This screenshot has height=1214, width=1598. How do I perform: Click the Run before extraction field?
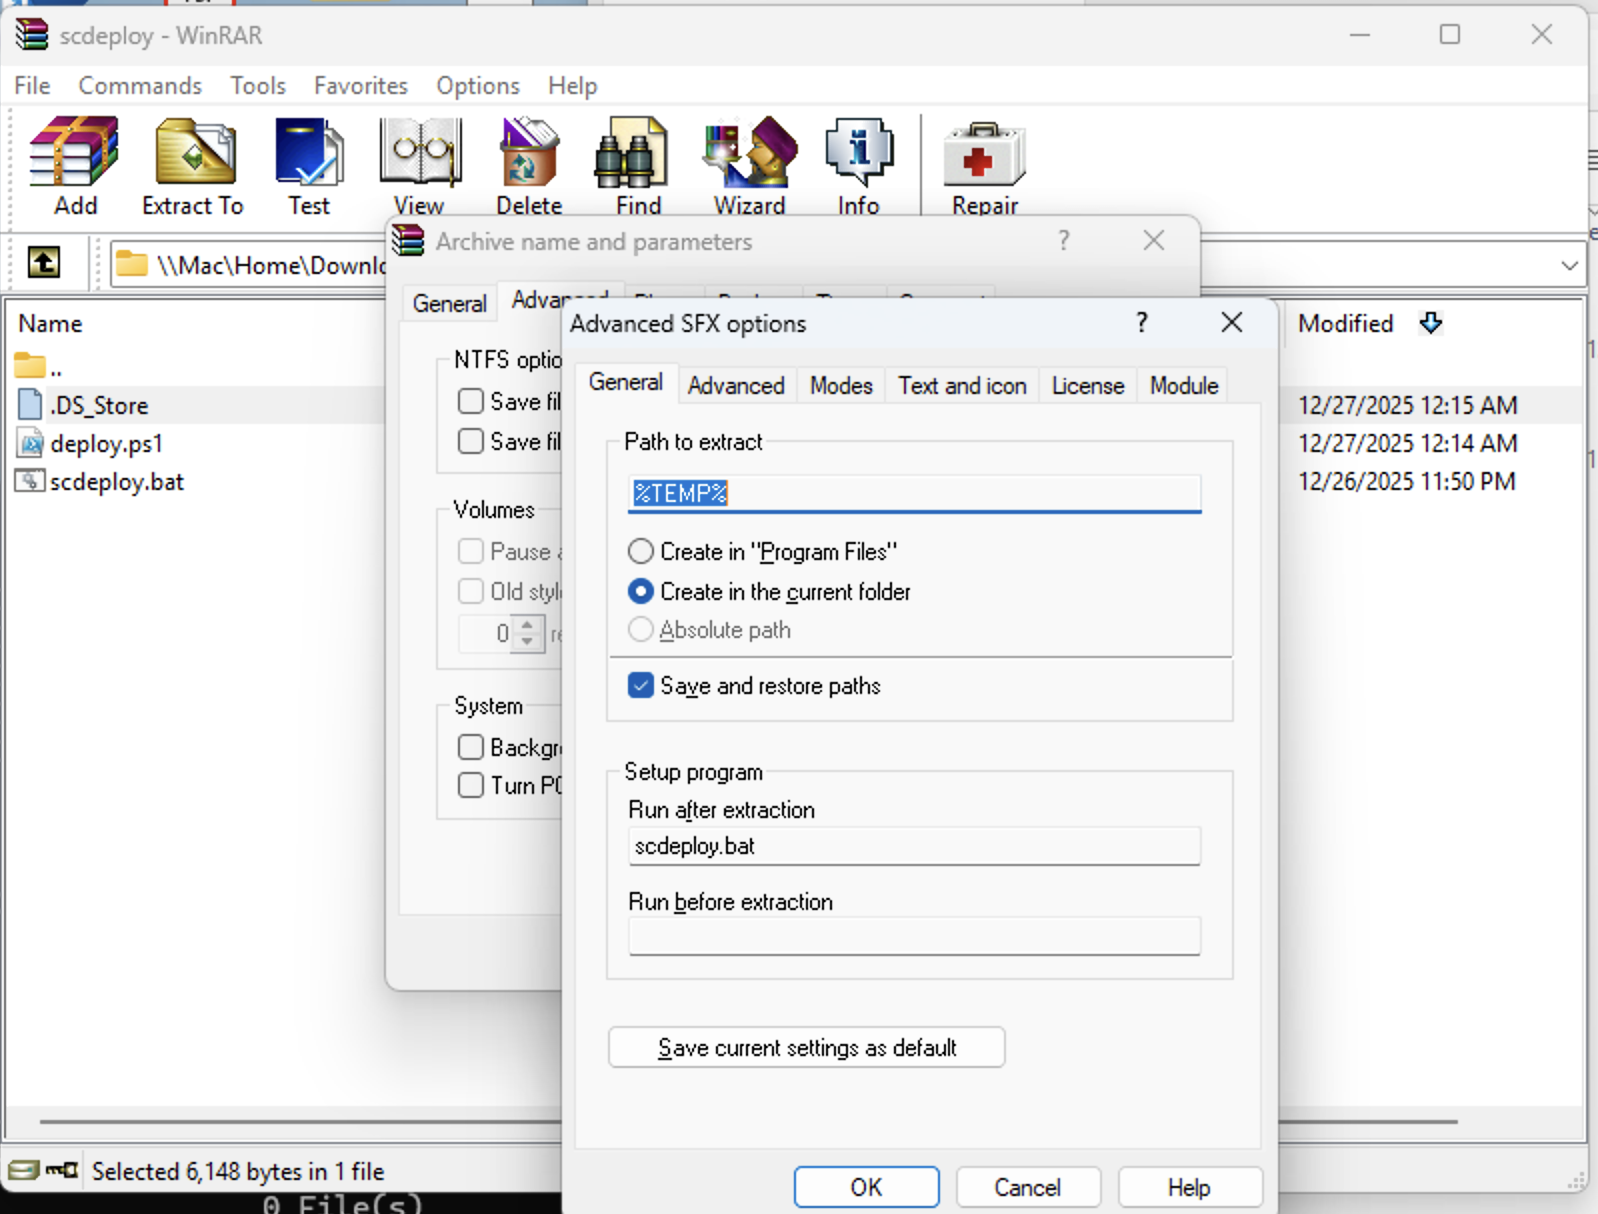(914, 937)
